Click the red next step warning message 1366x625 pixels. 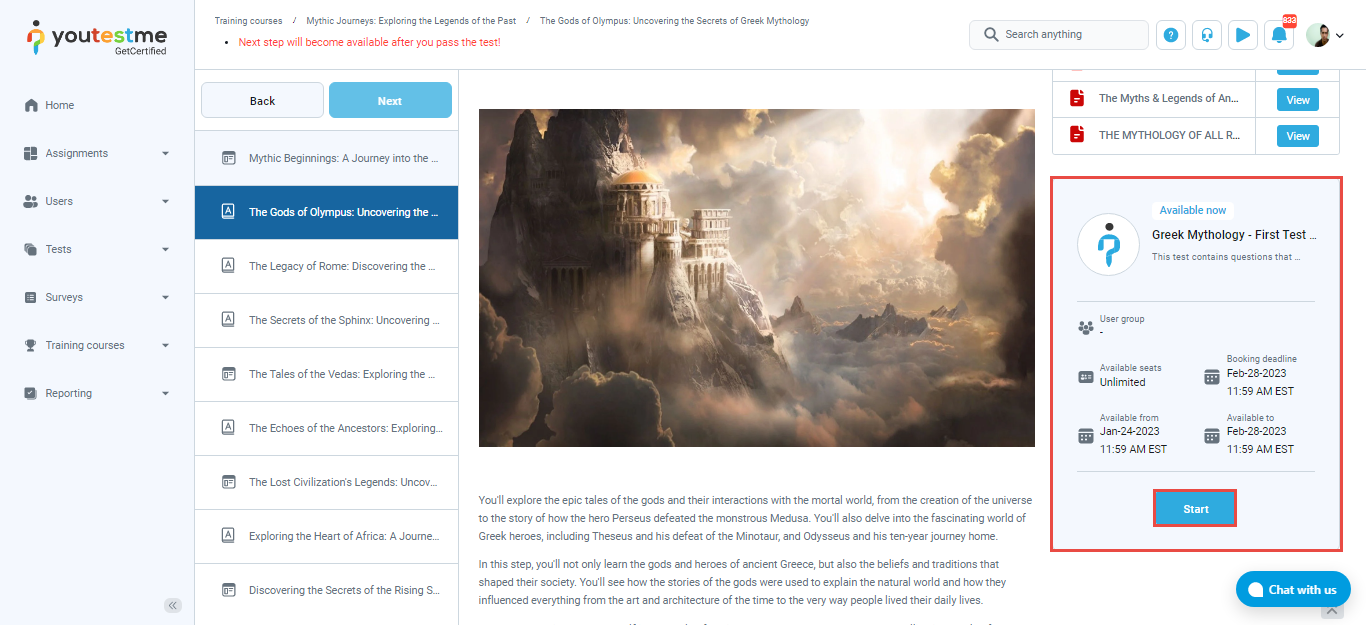369,42
